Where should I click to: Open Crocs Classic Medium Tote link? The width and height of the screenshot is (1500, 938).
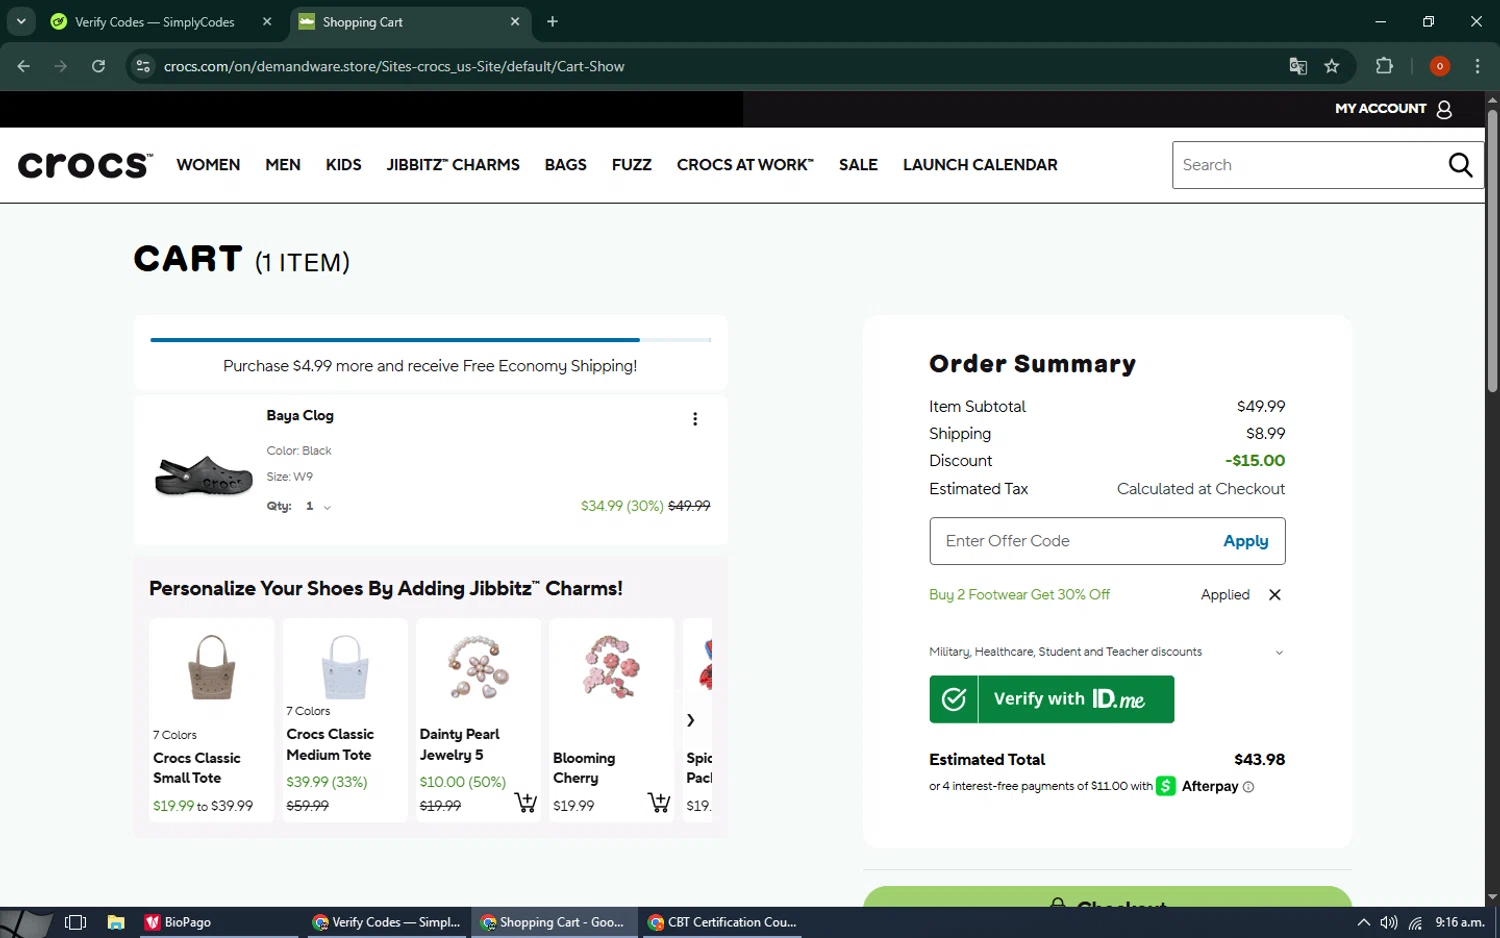pos(330,745)
